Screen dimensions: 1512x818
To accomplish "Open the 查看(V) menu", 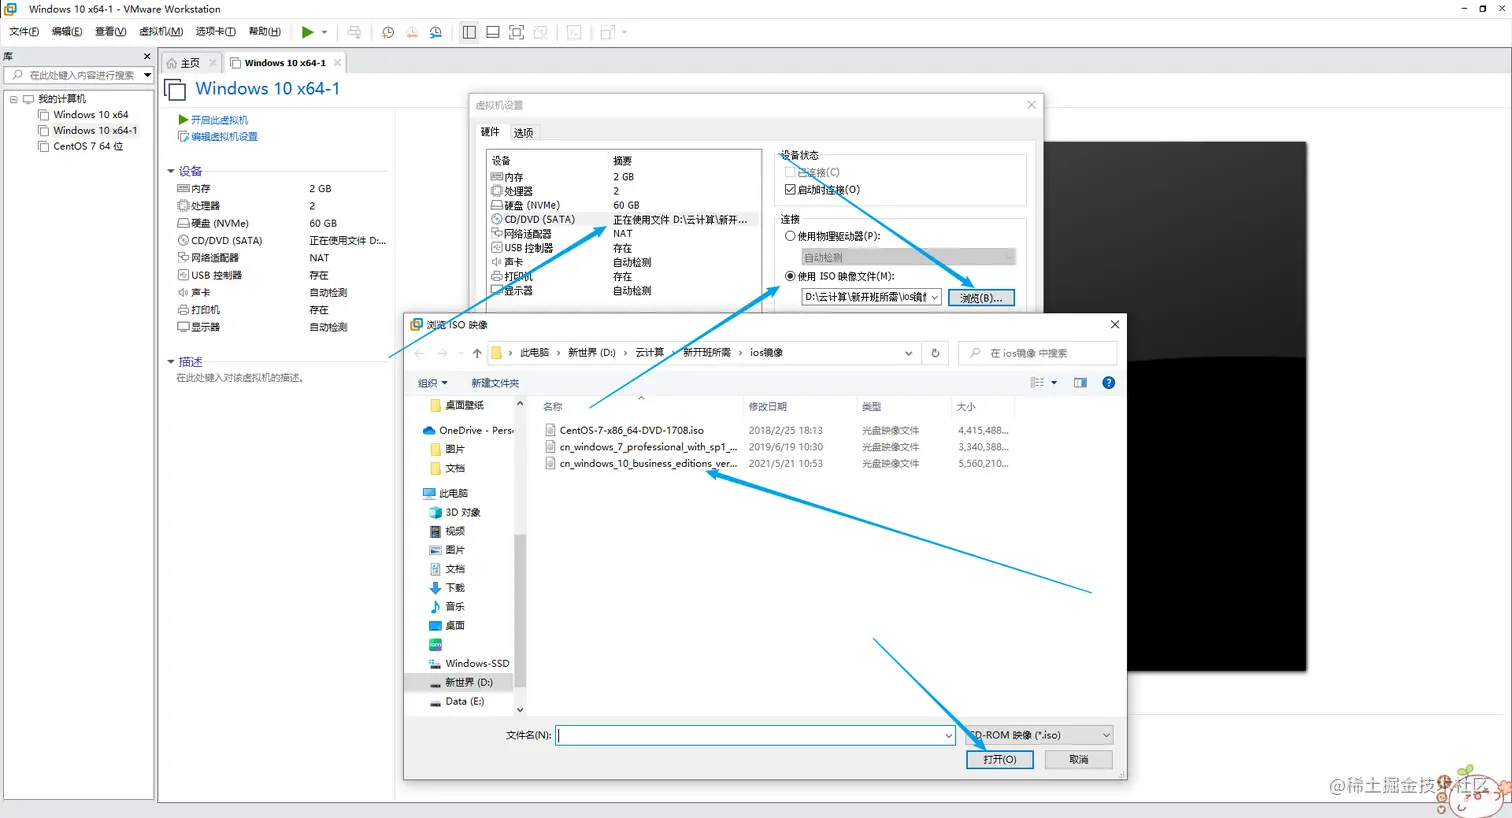I will point(111,32).
